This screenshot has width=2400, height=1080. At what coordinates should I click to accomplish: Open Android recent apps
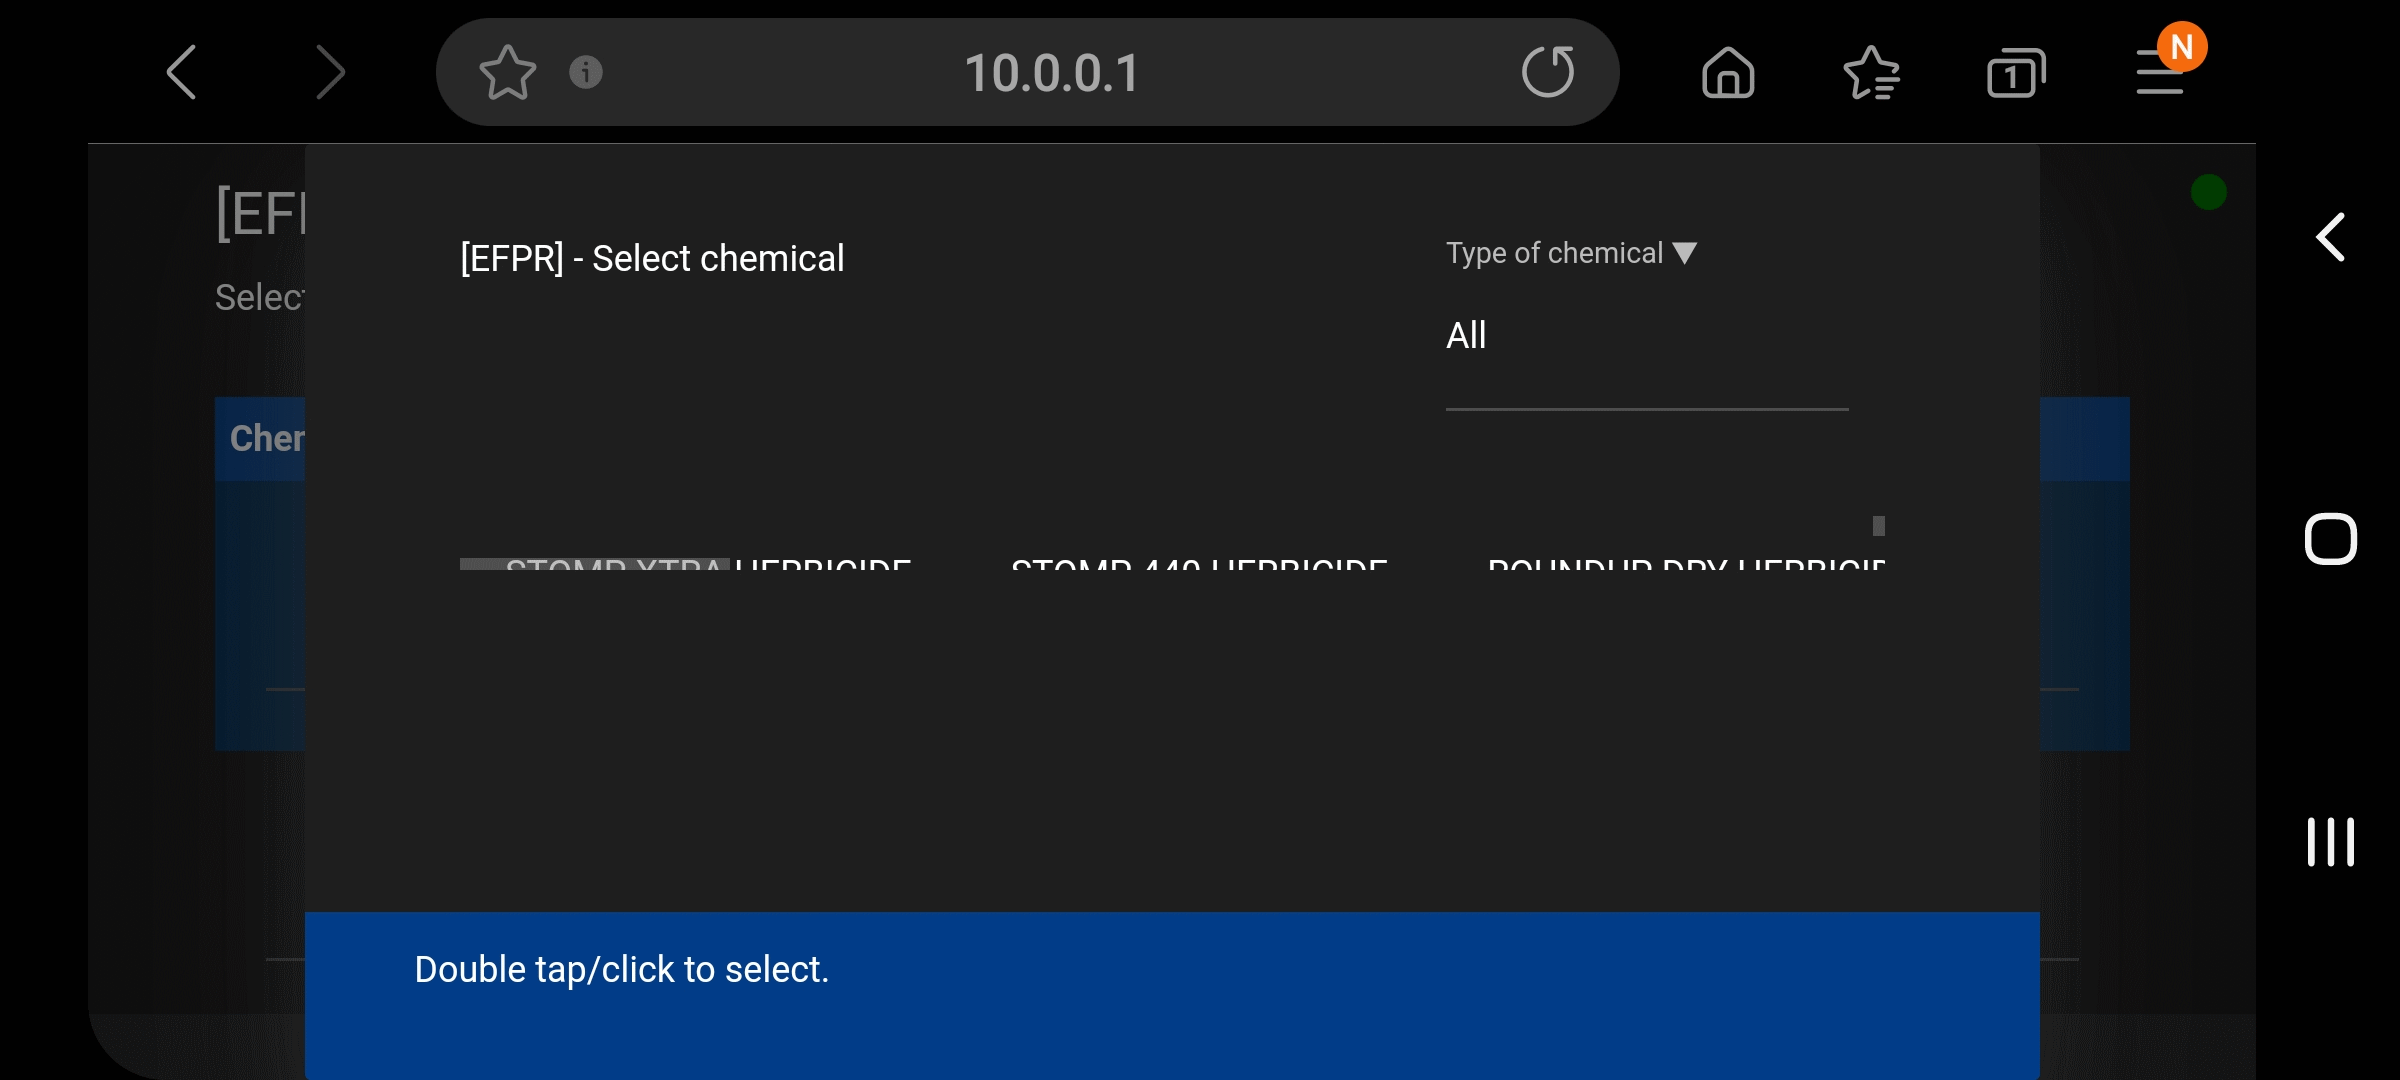coord(2331,842)
